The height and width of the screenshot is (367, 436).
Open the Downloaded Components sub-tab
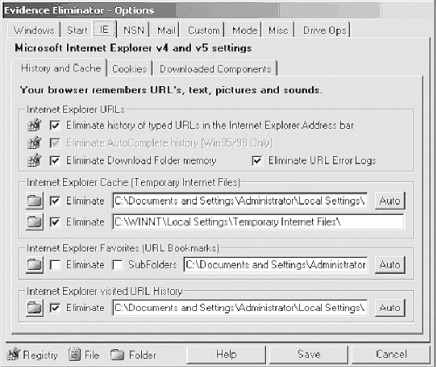pos(215,69)
